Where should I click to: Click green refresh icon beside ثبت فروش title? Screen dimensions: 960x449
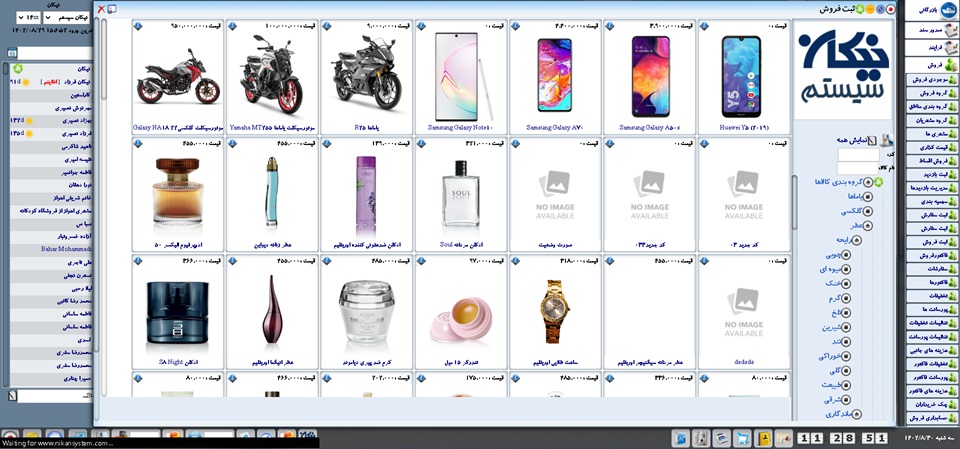coord(860,9)
